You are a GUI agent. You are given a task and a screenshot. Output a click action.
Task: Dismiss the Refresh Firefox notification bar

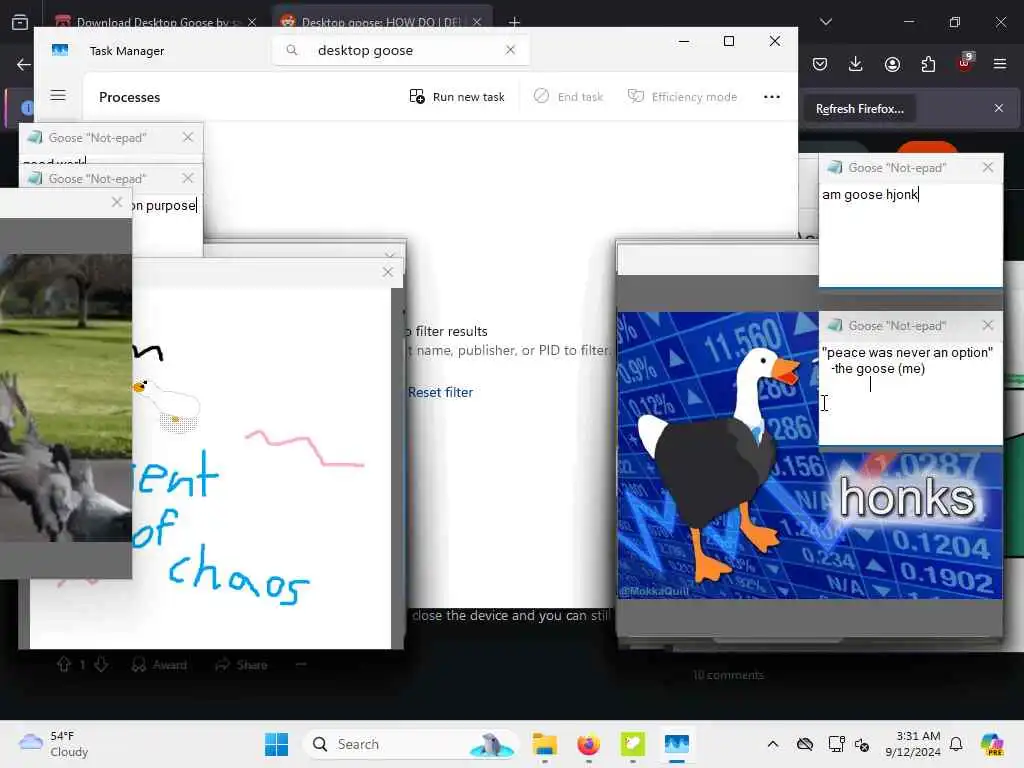(999, 108)
